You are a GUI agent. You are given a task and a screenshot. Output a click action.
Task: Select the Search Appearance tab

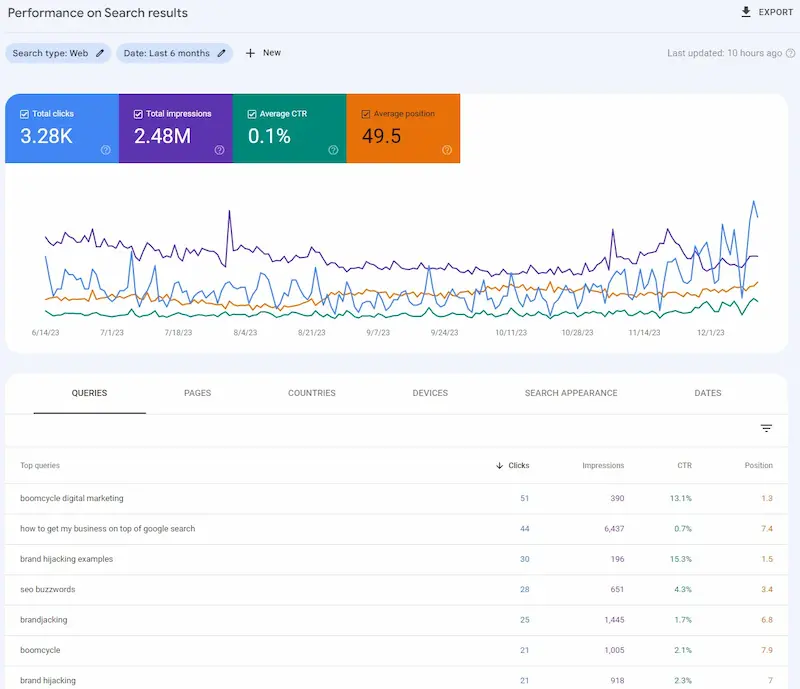click(x=571, y=393)
